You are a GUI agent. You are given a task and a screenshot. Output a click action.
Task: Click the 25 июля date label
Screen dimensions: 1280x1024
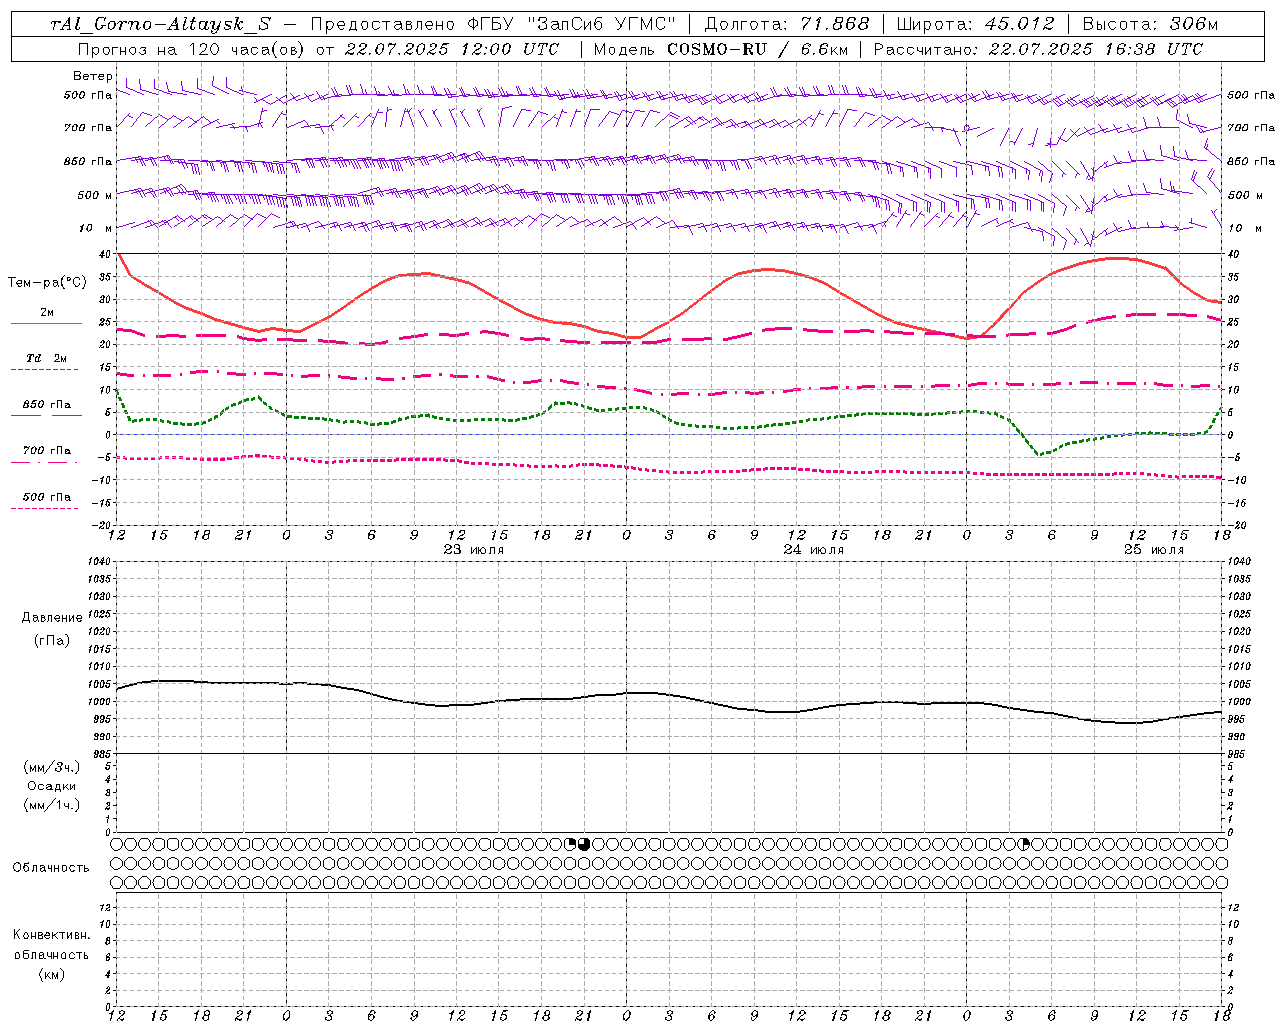[x=1153, y=550]
